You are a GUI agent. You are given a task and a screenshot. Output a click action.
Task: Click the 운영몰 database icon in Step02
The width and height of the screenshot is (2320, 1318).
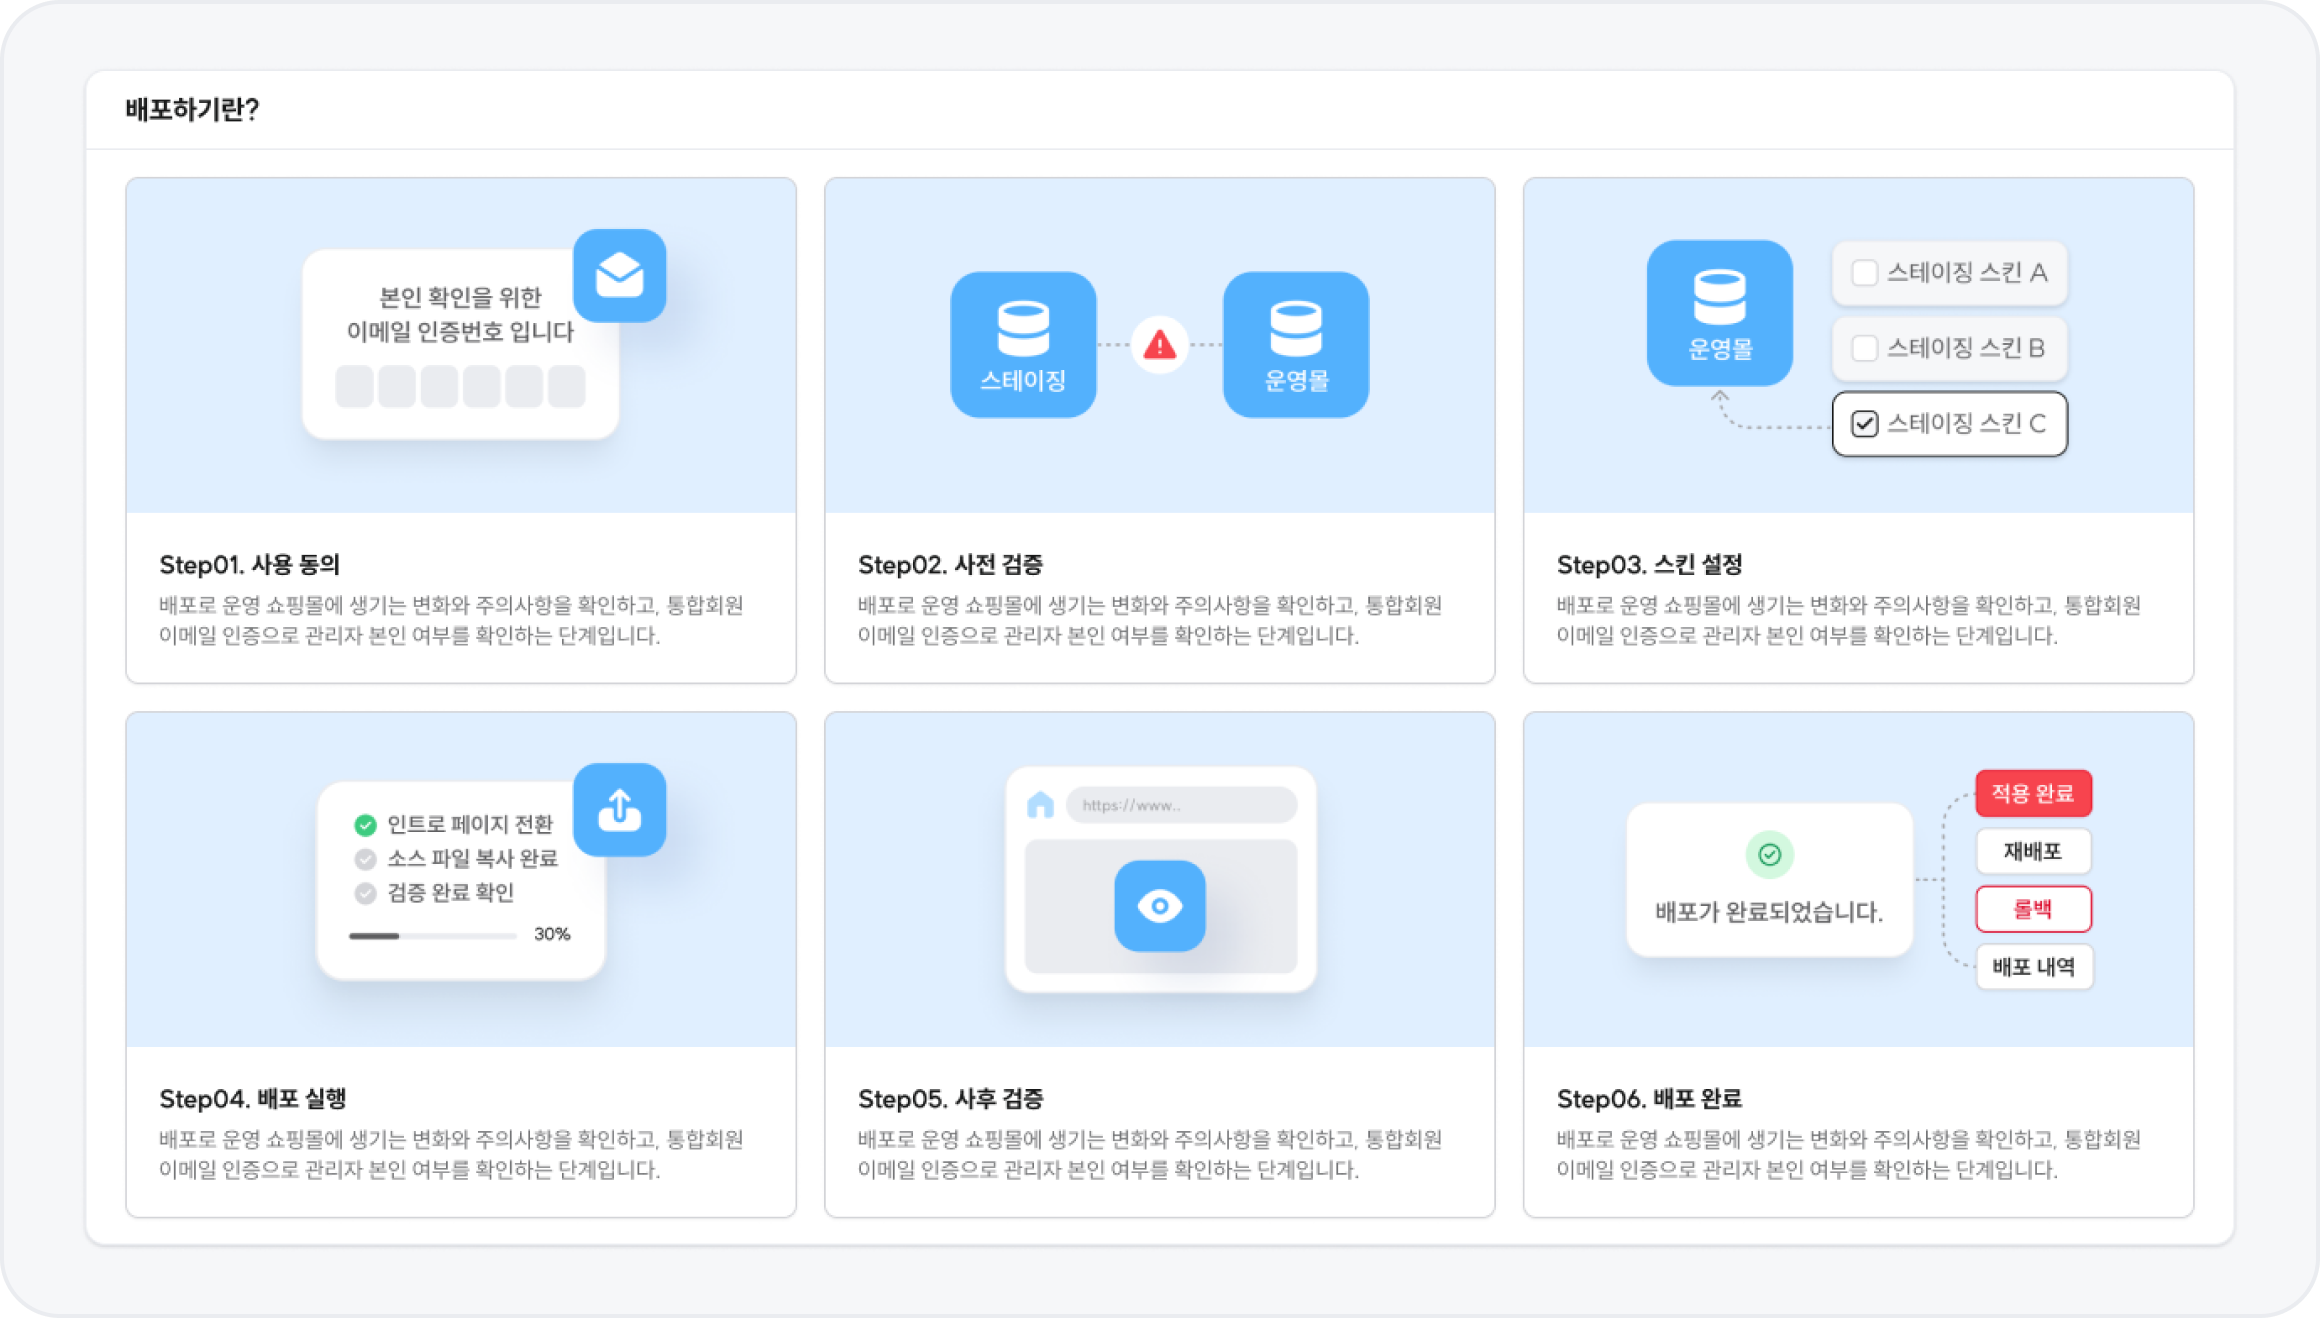click(x=1296, y=344)
